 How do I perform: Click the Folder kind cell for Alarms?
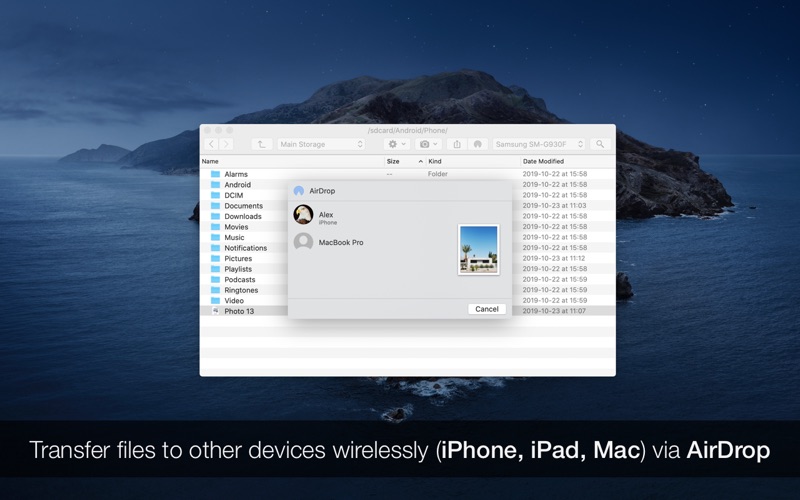pos(438,174)
